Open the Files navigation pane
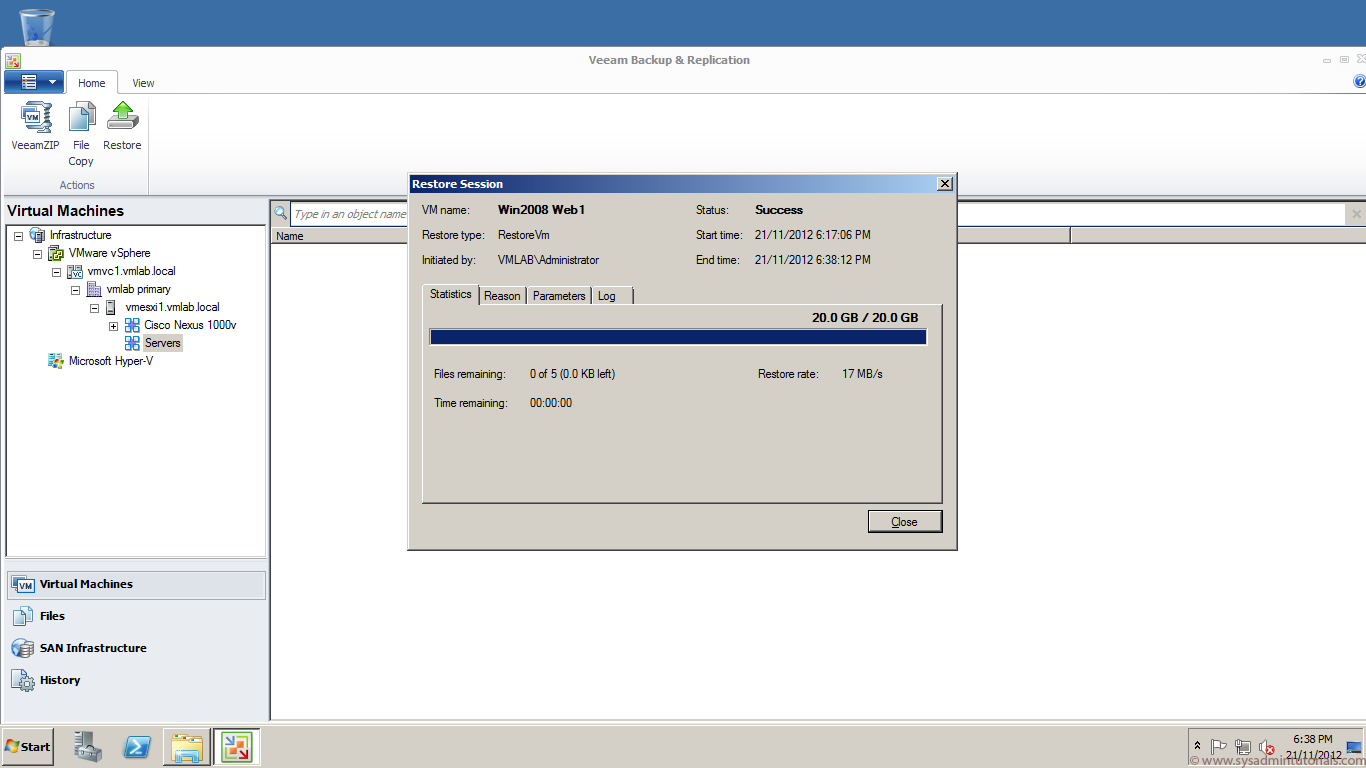 (x=136, y=617)
